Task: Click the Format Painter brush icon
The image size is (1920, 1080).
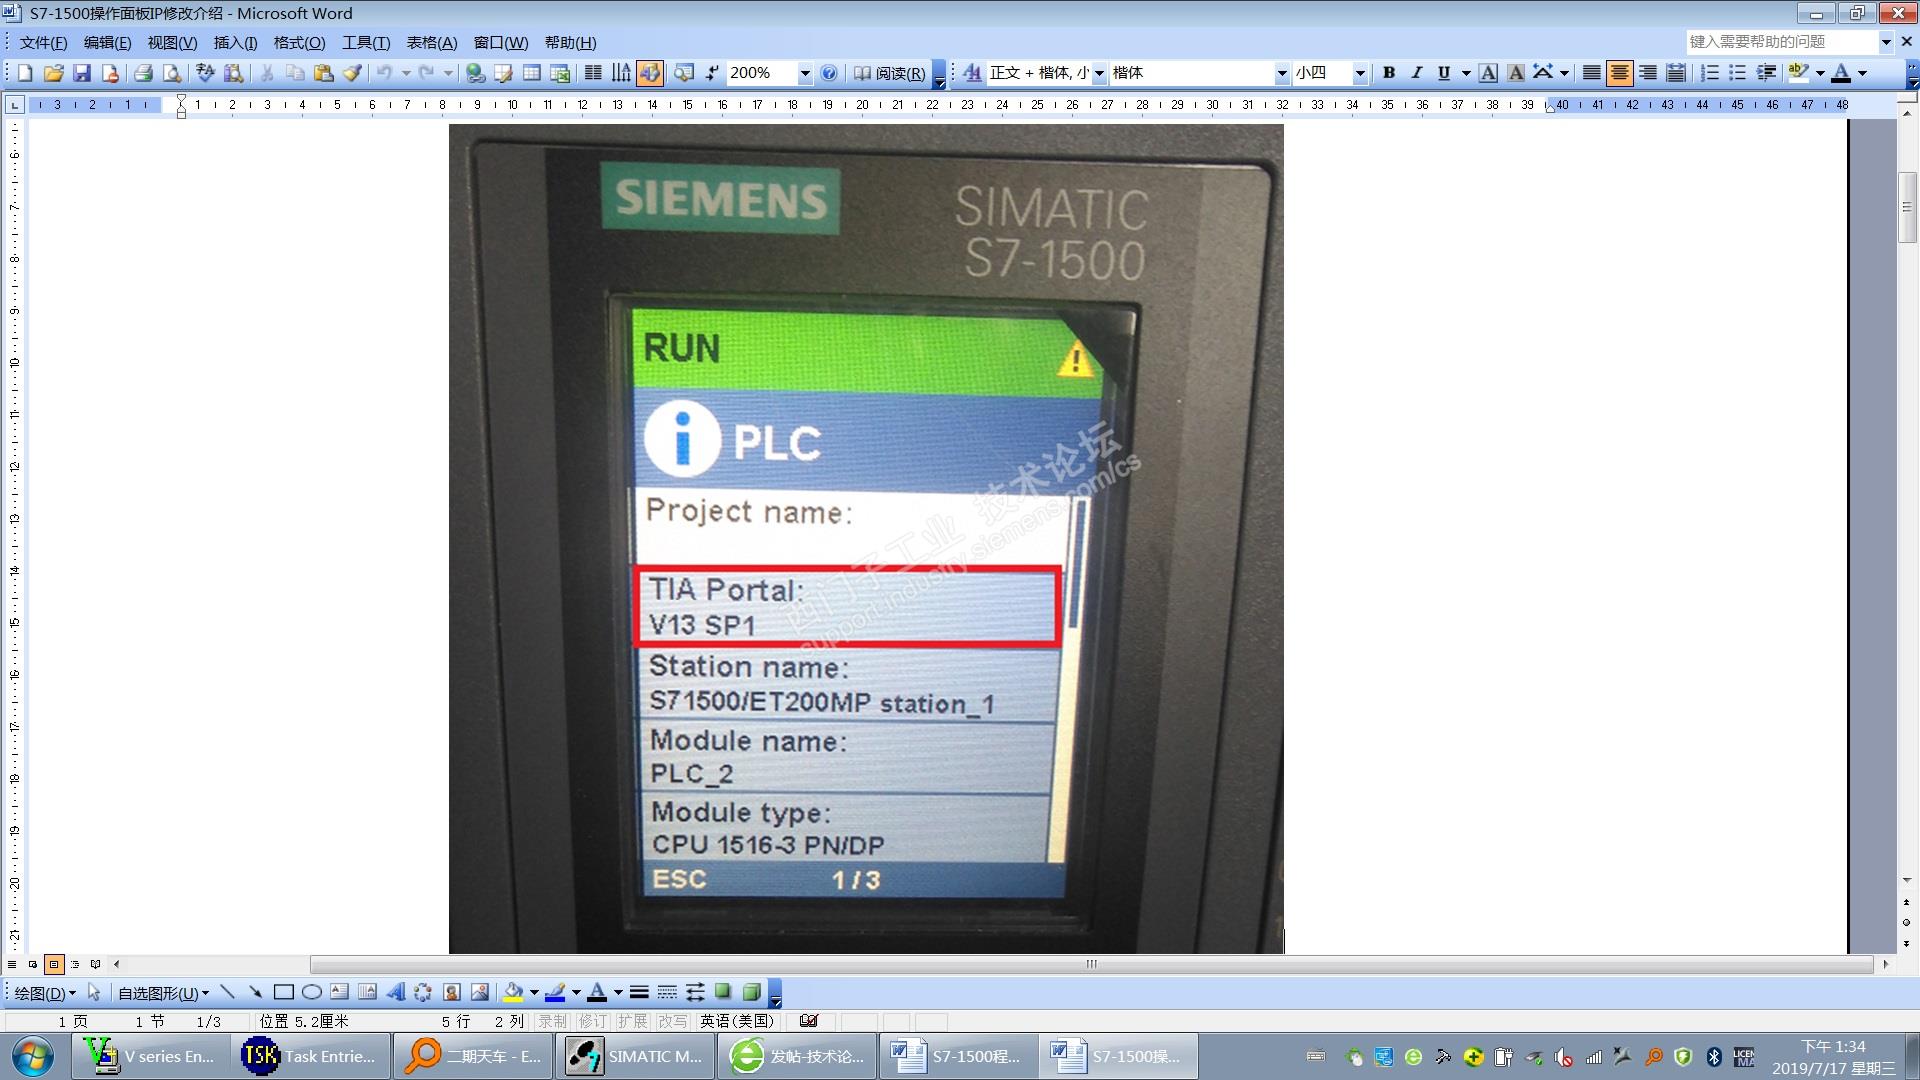Action: (x=352, y=73)
